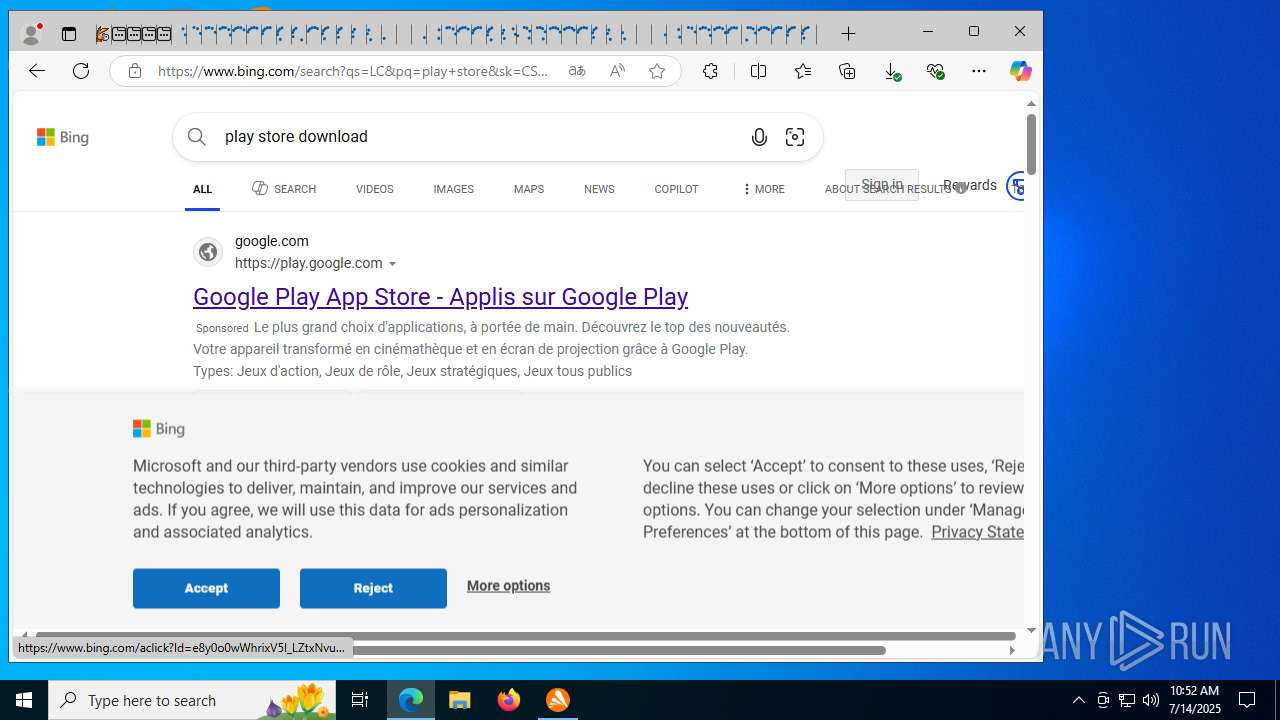Image resolution: width=1280 pixels, height=720 pixels.
Task: Open More options for cookies
Action: 508,586
